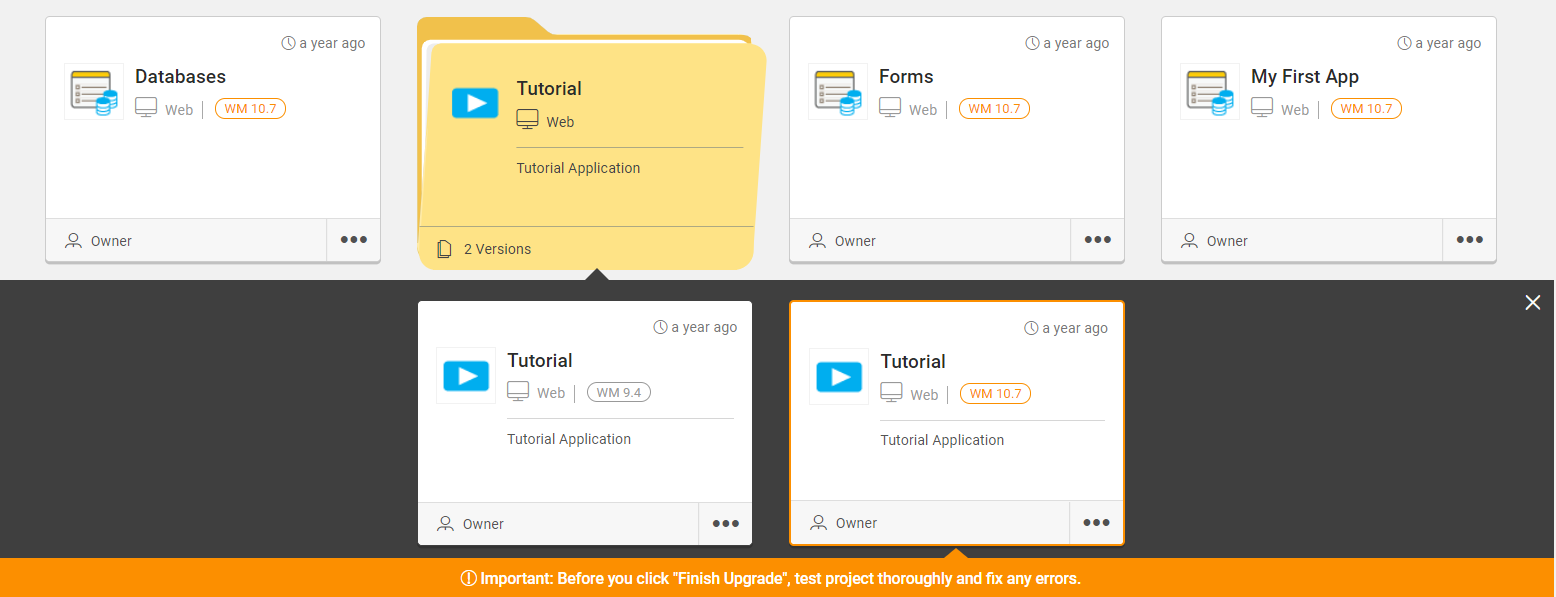Click the Forms application icon
Image resolution: width=1556 pixels, height=597 pixels.
point(838,91)
